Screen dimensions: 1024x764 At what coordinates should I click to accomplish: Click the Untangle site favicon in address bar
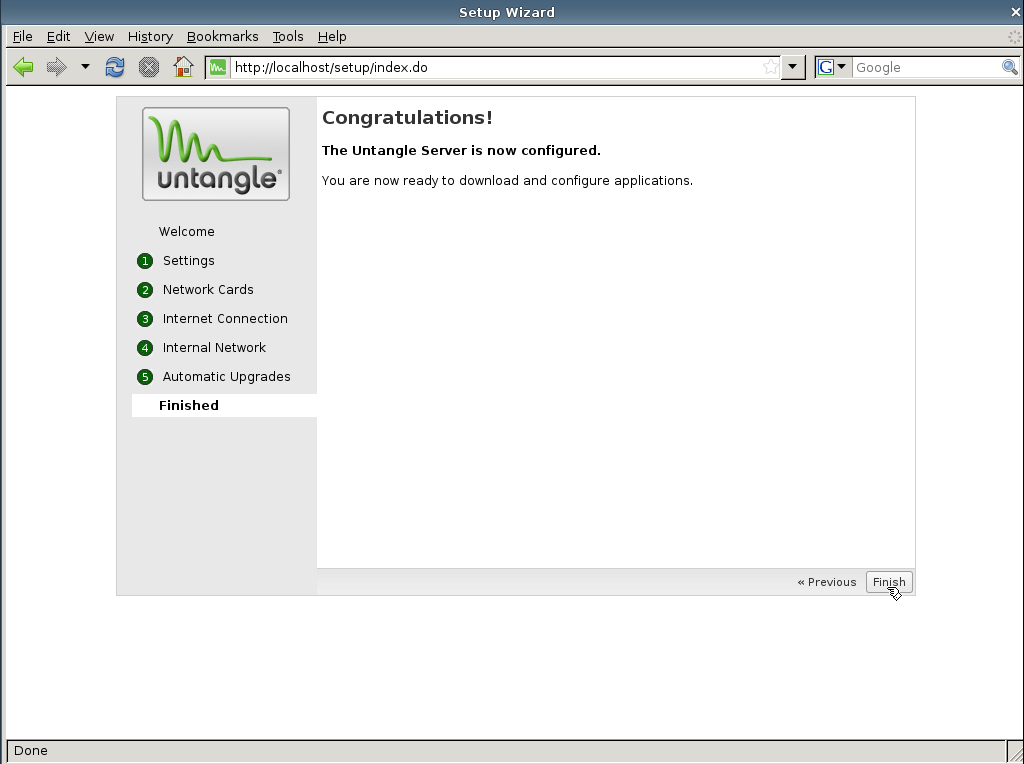[x=218, y=67]
